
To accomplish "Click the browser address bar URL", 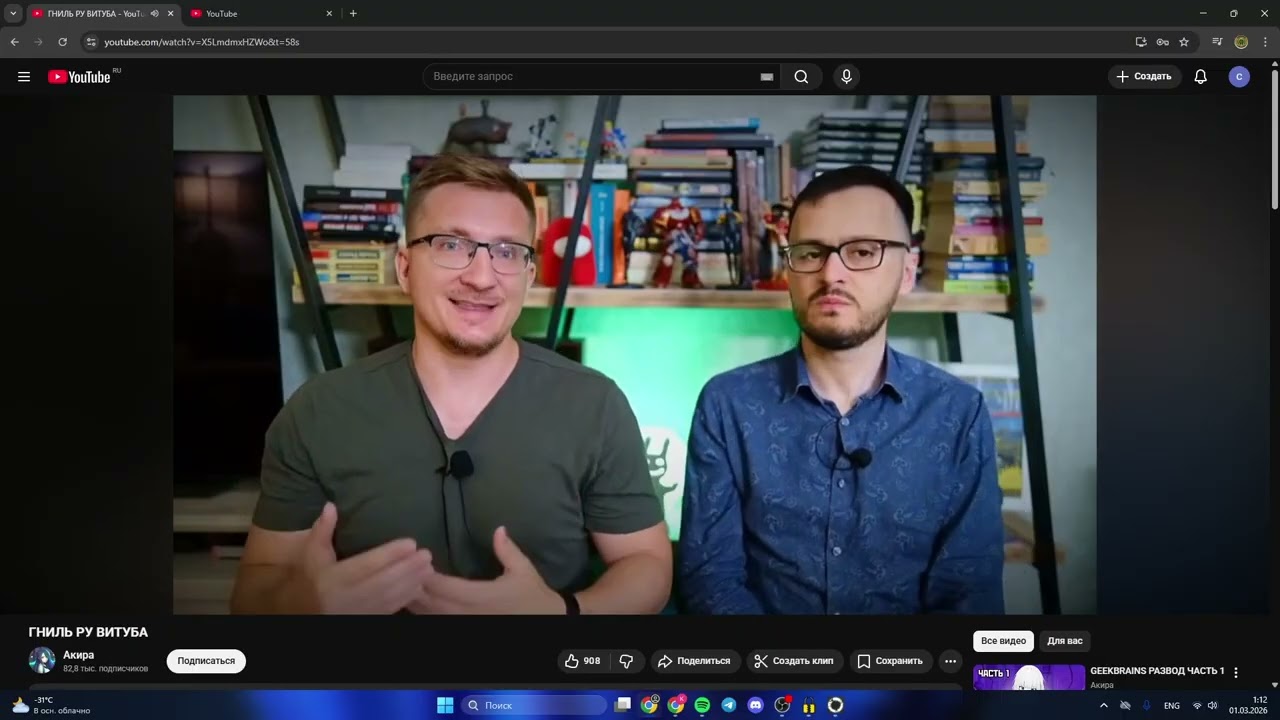I will click(x=202, y=42).
